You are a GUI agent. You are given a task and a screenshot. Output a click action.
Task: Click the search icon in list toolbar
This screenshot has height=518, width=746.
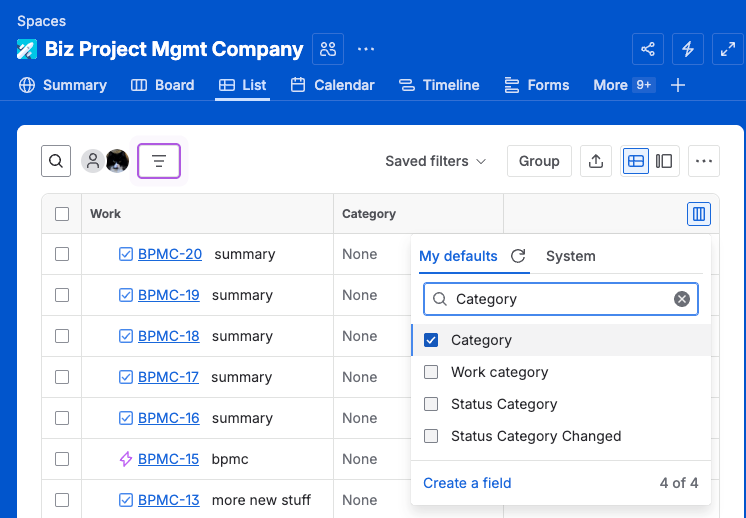(x=56, y=161)
